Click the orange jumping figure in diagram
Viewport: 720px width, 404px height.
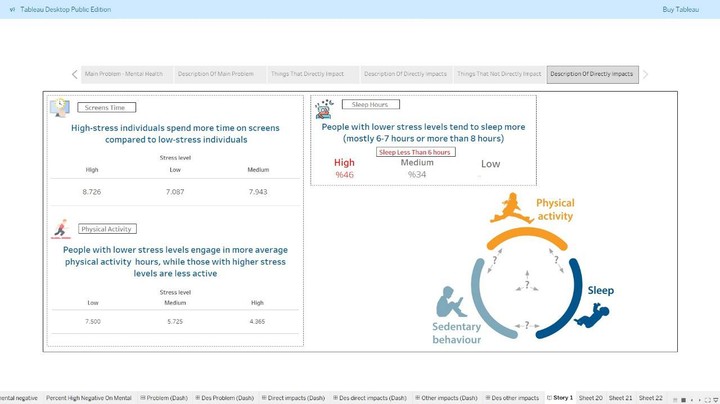click(512, 208)
